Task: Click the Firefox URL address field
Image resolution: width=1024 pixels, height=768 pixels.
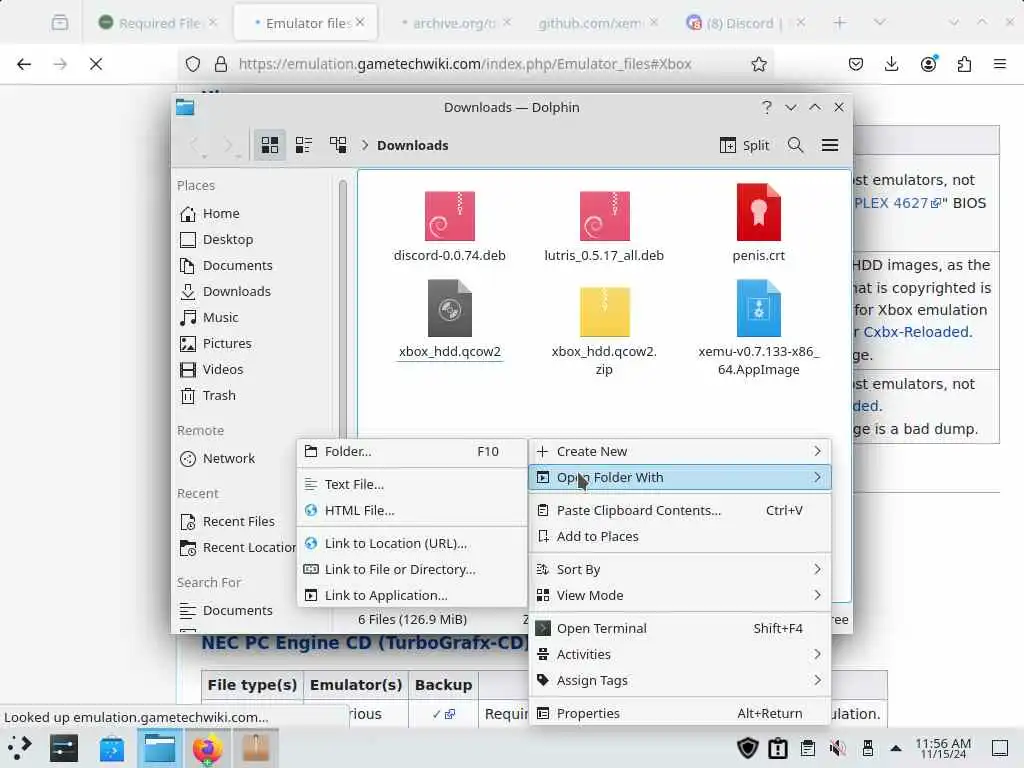Action: pyautogui.click(x=475, y=64)
